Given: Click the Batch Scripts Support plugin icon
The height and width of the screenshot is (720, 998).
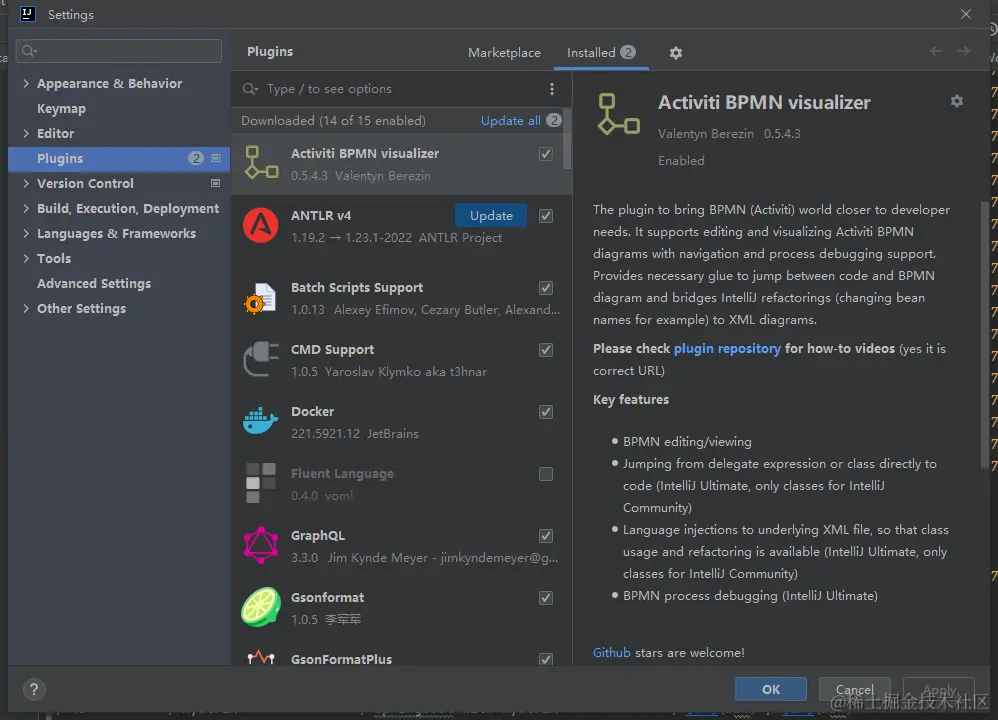Looking at the screenshot, I should [x=260, y=298].
